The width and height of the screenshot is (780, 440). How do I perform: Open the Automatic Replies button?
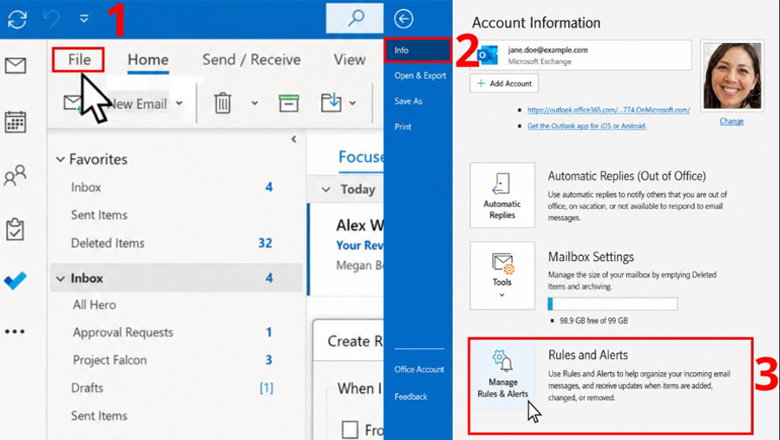pyautogui.click(x=502, y=195)
